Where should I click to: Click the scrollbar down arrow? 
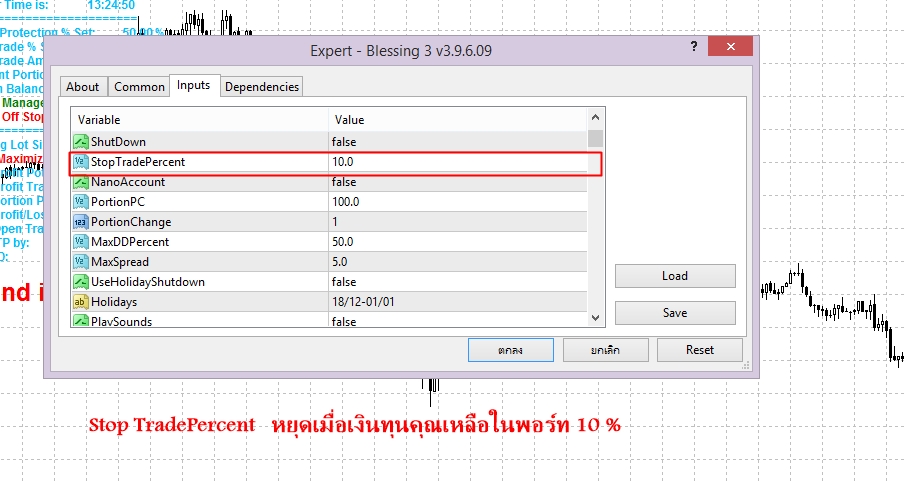tap(596, 318)
